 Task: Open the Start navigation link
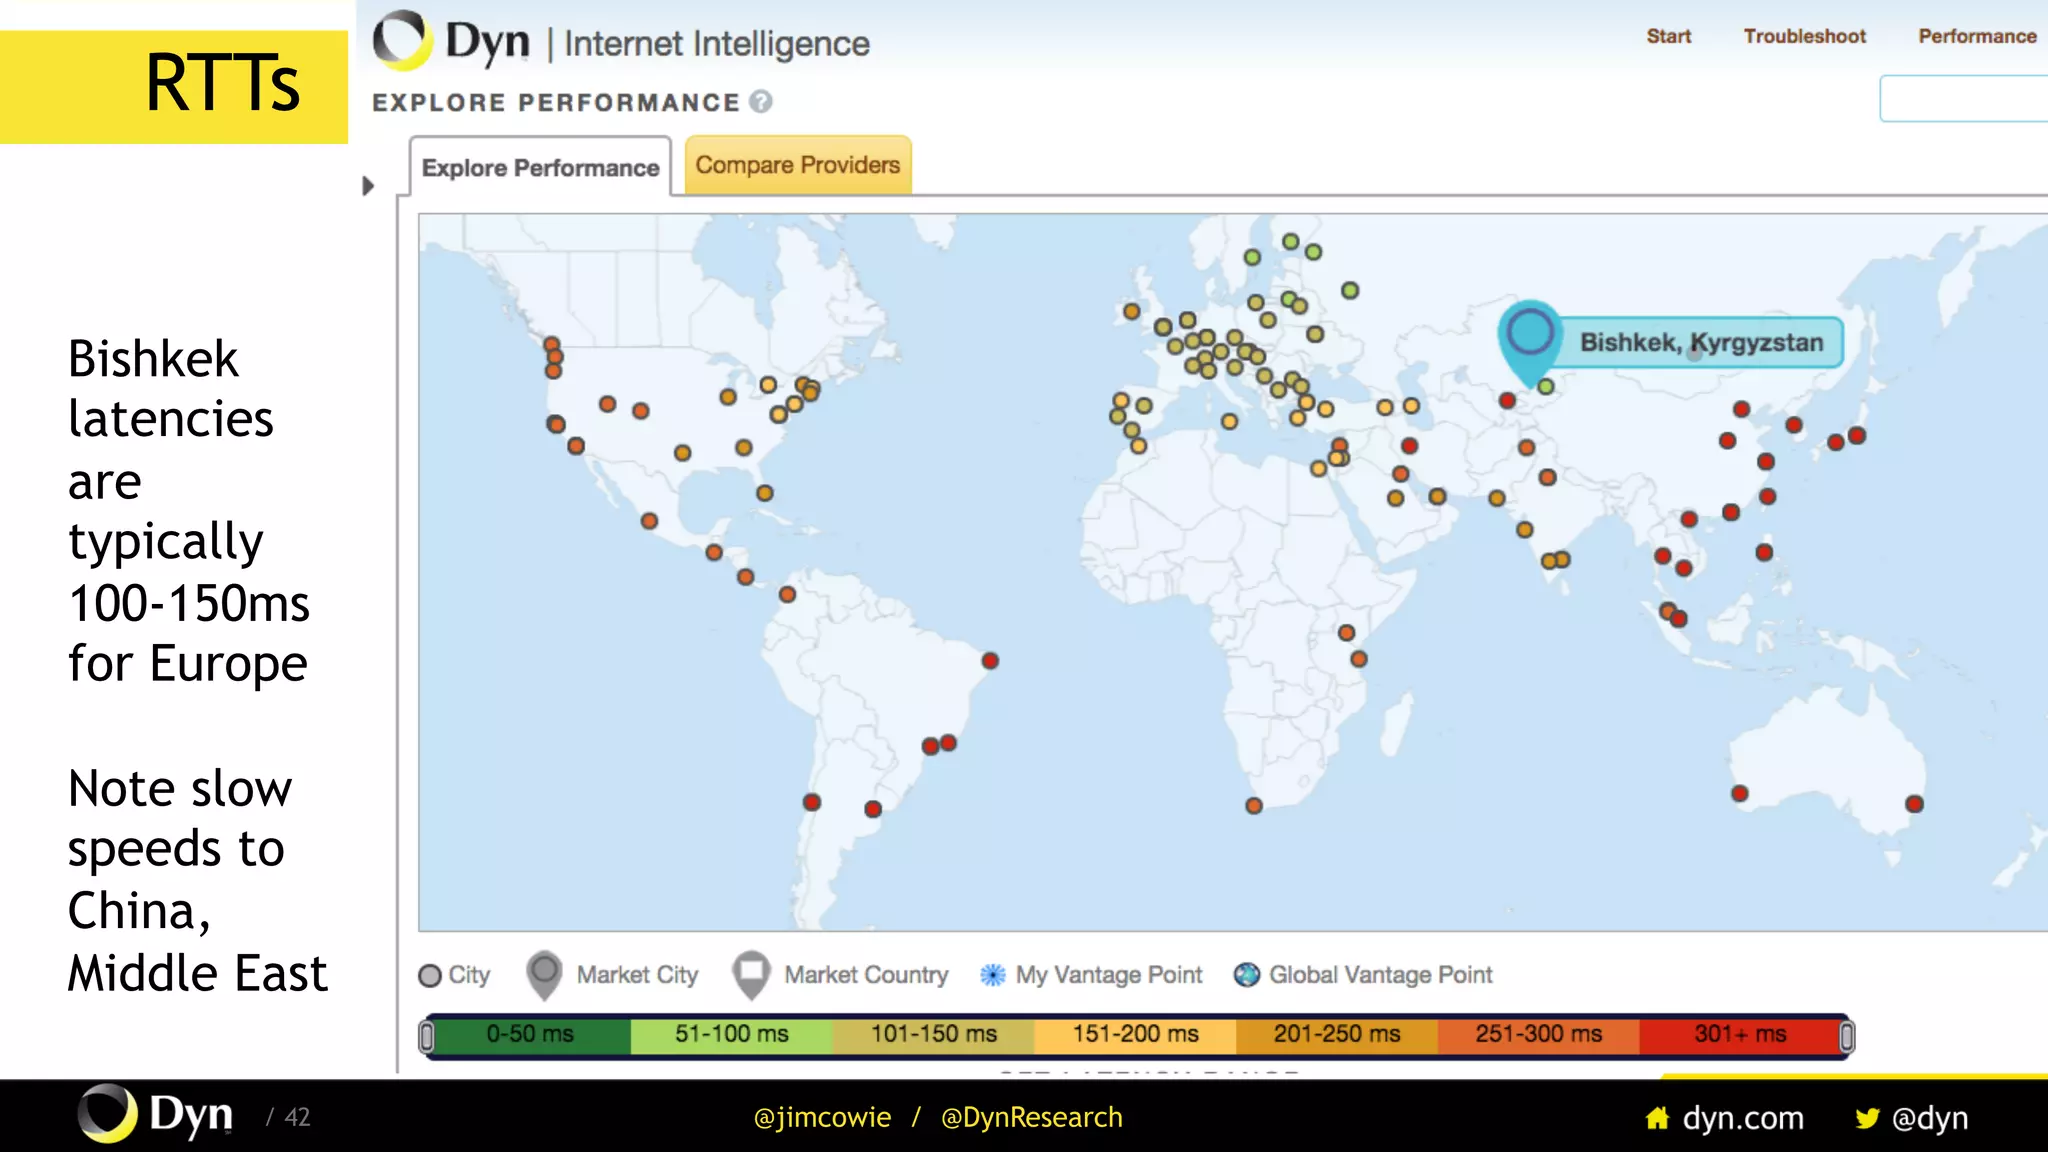(1668, 36)
